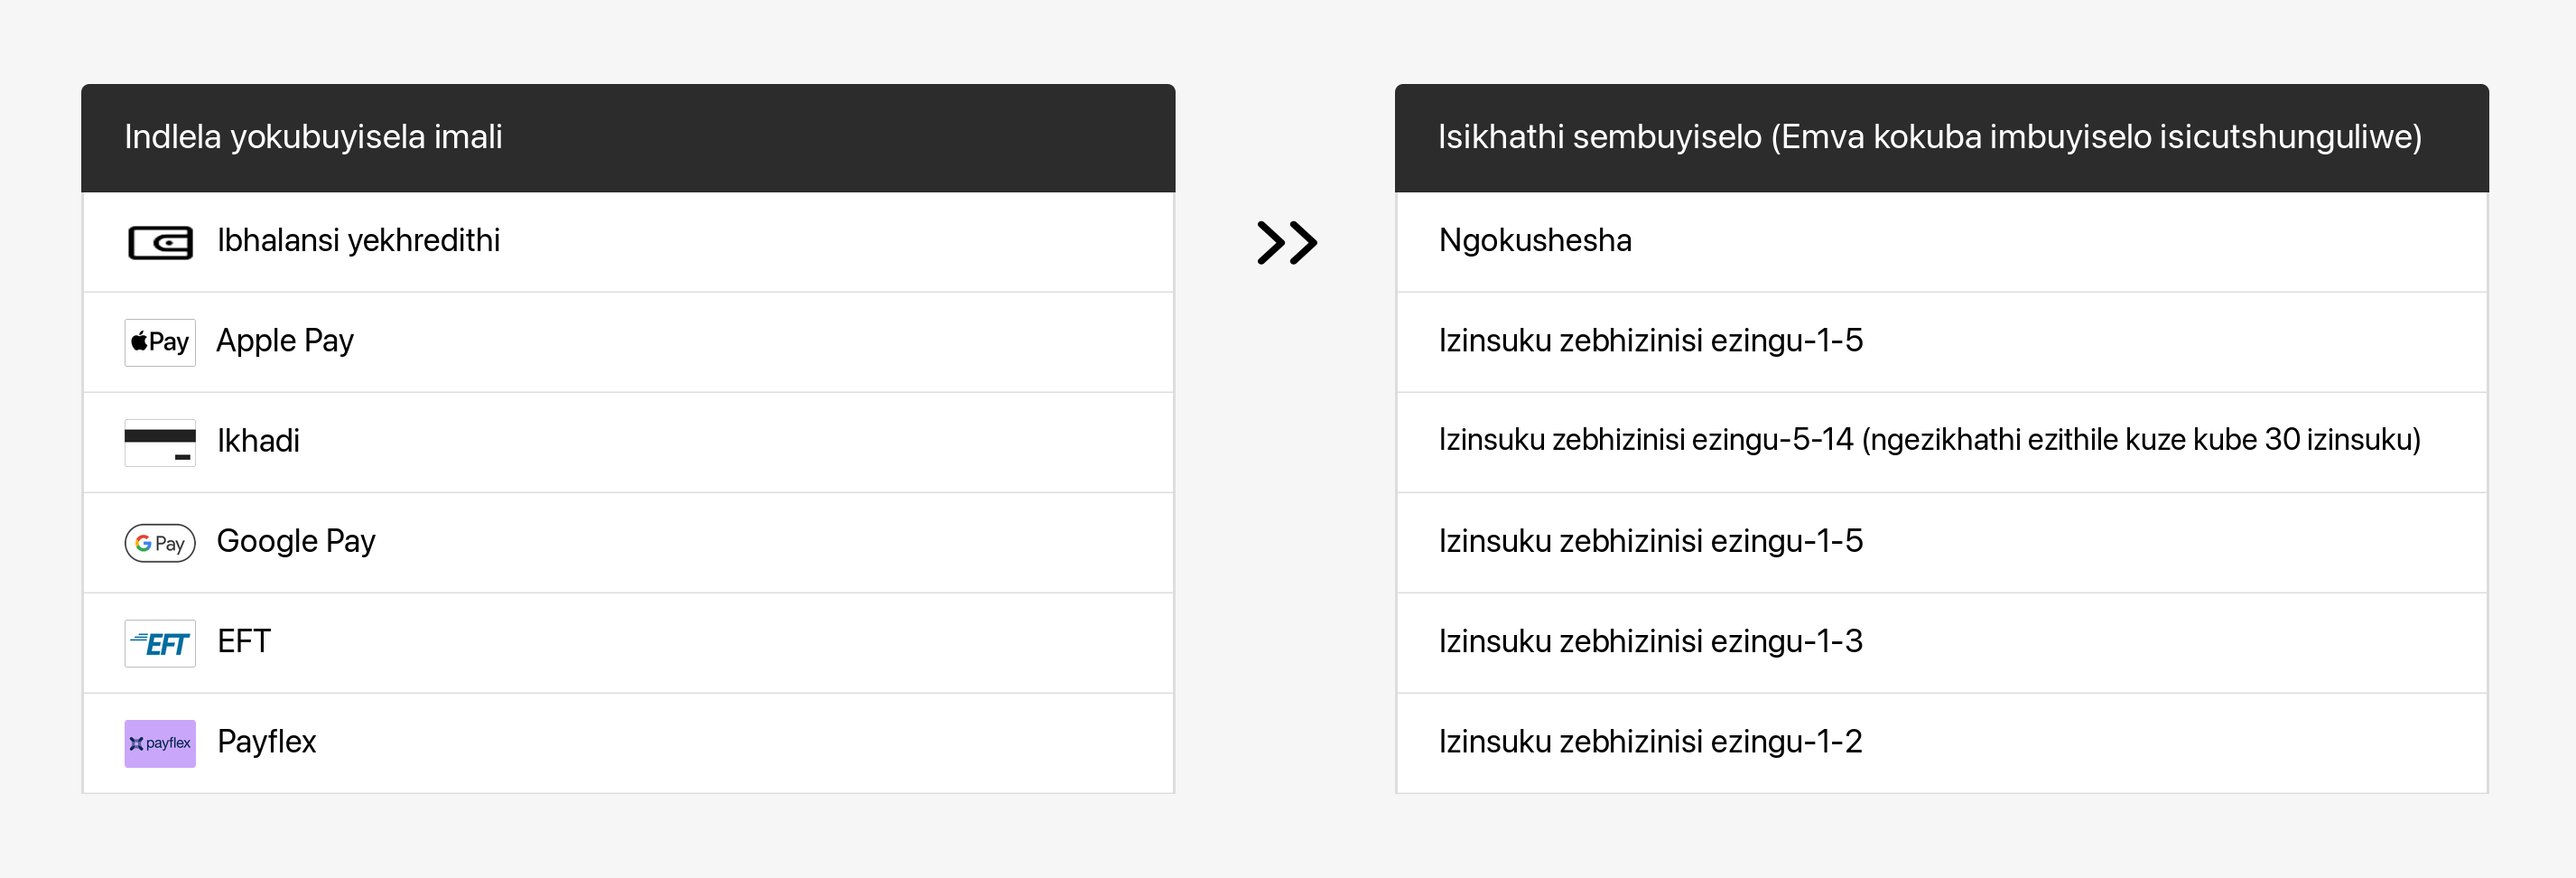This screenshot has width=2576, height=878.
Task: Click the Apple Pay logo icon
Action: click(x=160, y=342)
